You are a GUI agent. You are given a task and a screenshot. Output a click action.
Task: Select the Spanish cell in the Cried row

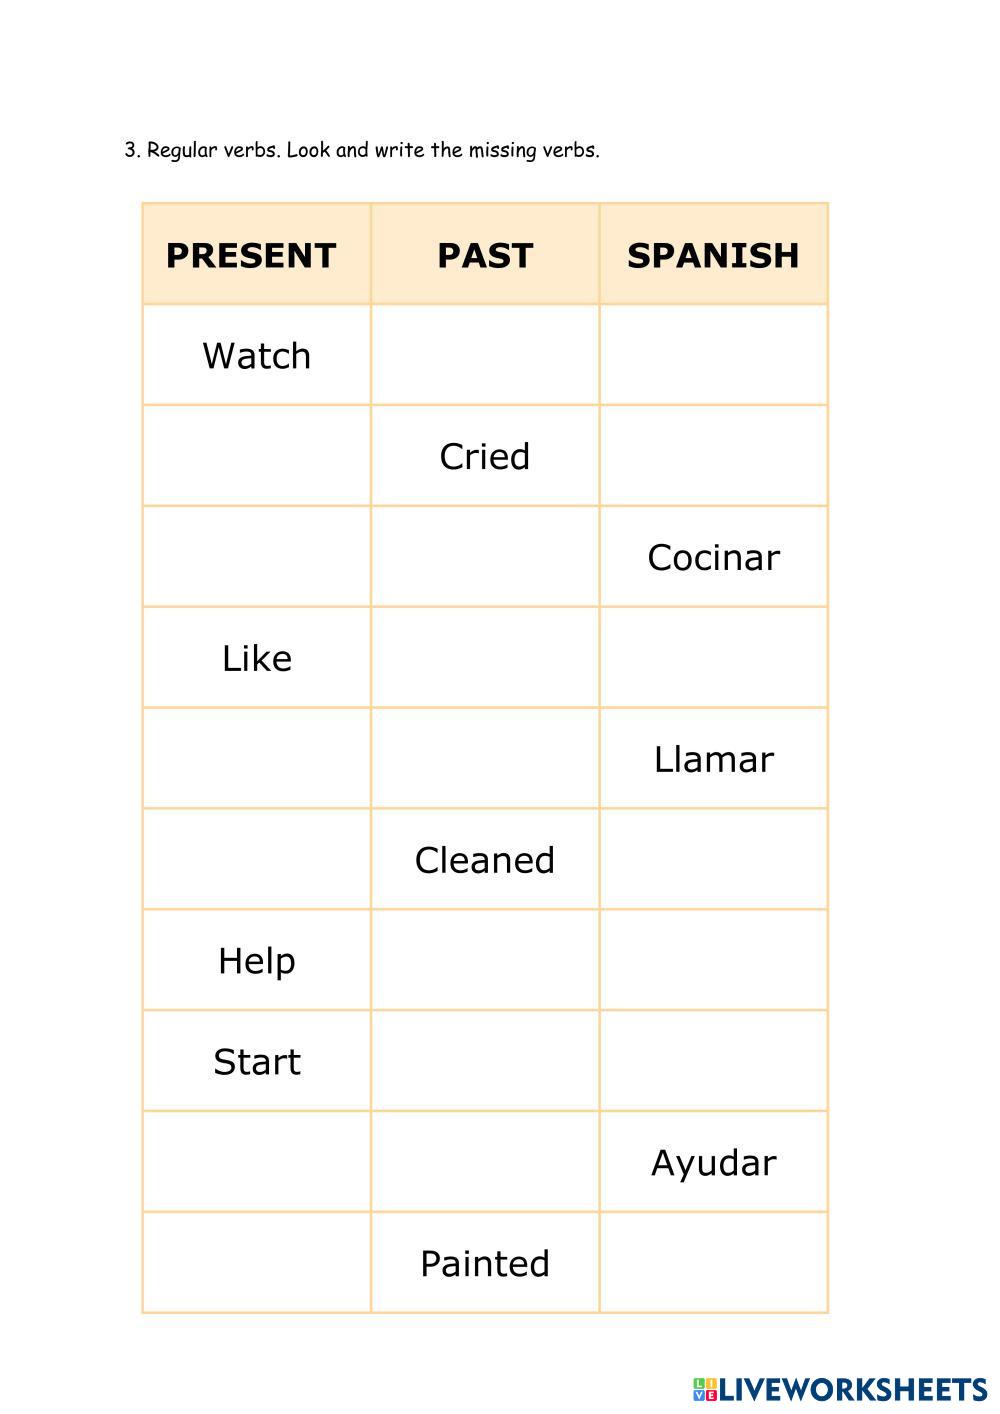click(713, 456)
